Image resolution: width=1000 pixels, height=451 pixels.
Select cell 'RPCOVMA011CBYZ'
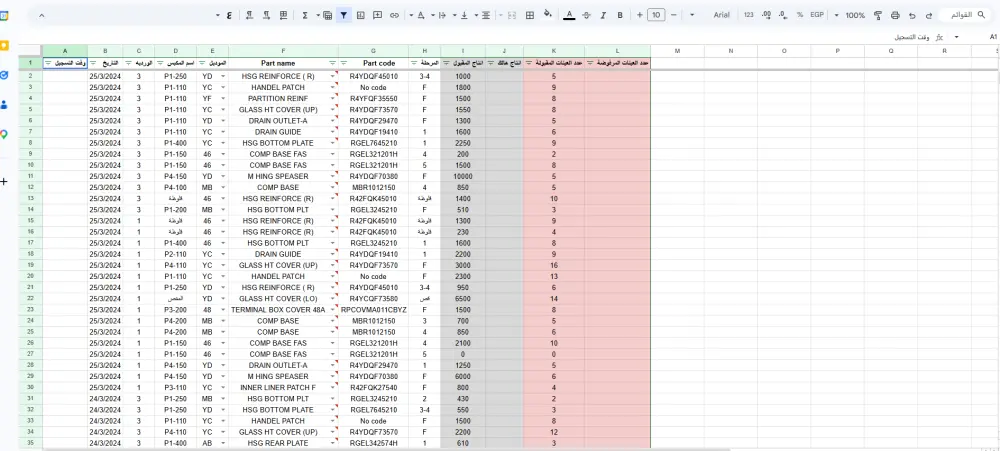pos(373,309)
